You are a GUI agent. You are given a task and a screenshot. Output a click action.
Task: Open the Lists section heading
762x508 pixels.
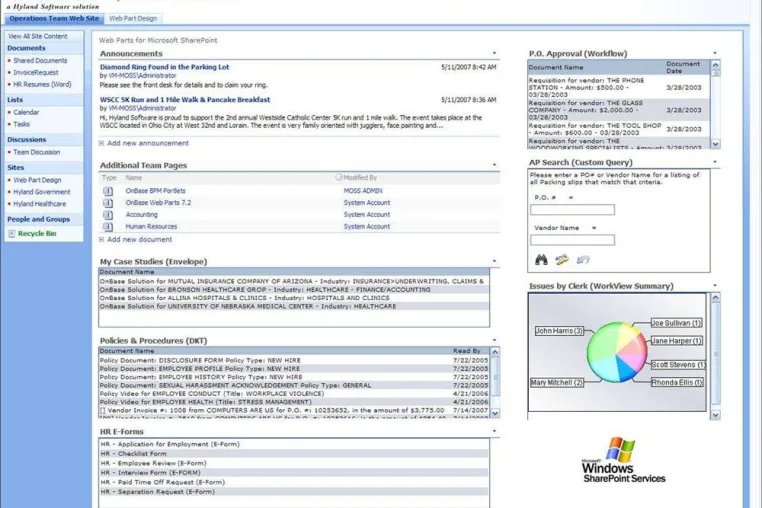15,100
